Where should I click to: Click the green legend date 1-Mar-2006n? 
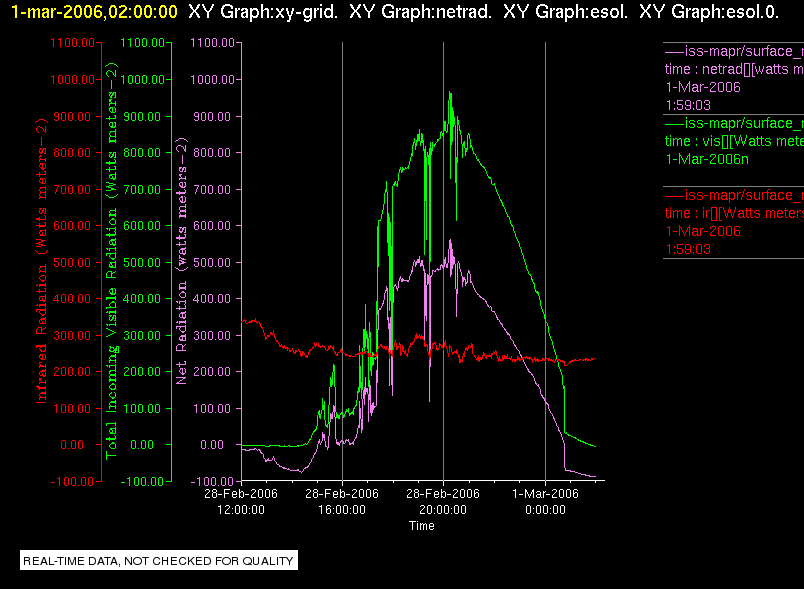pos(707,159)
